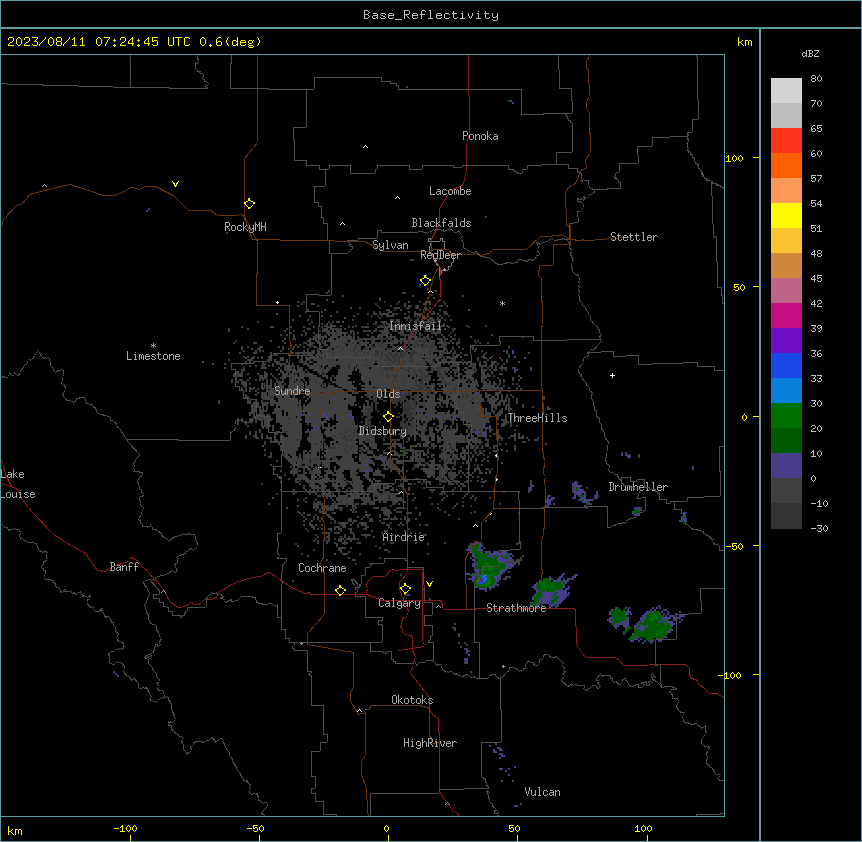Click the ThreeHills label
The width and height of the screenshot is (862, 842).
point(537,418)
